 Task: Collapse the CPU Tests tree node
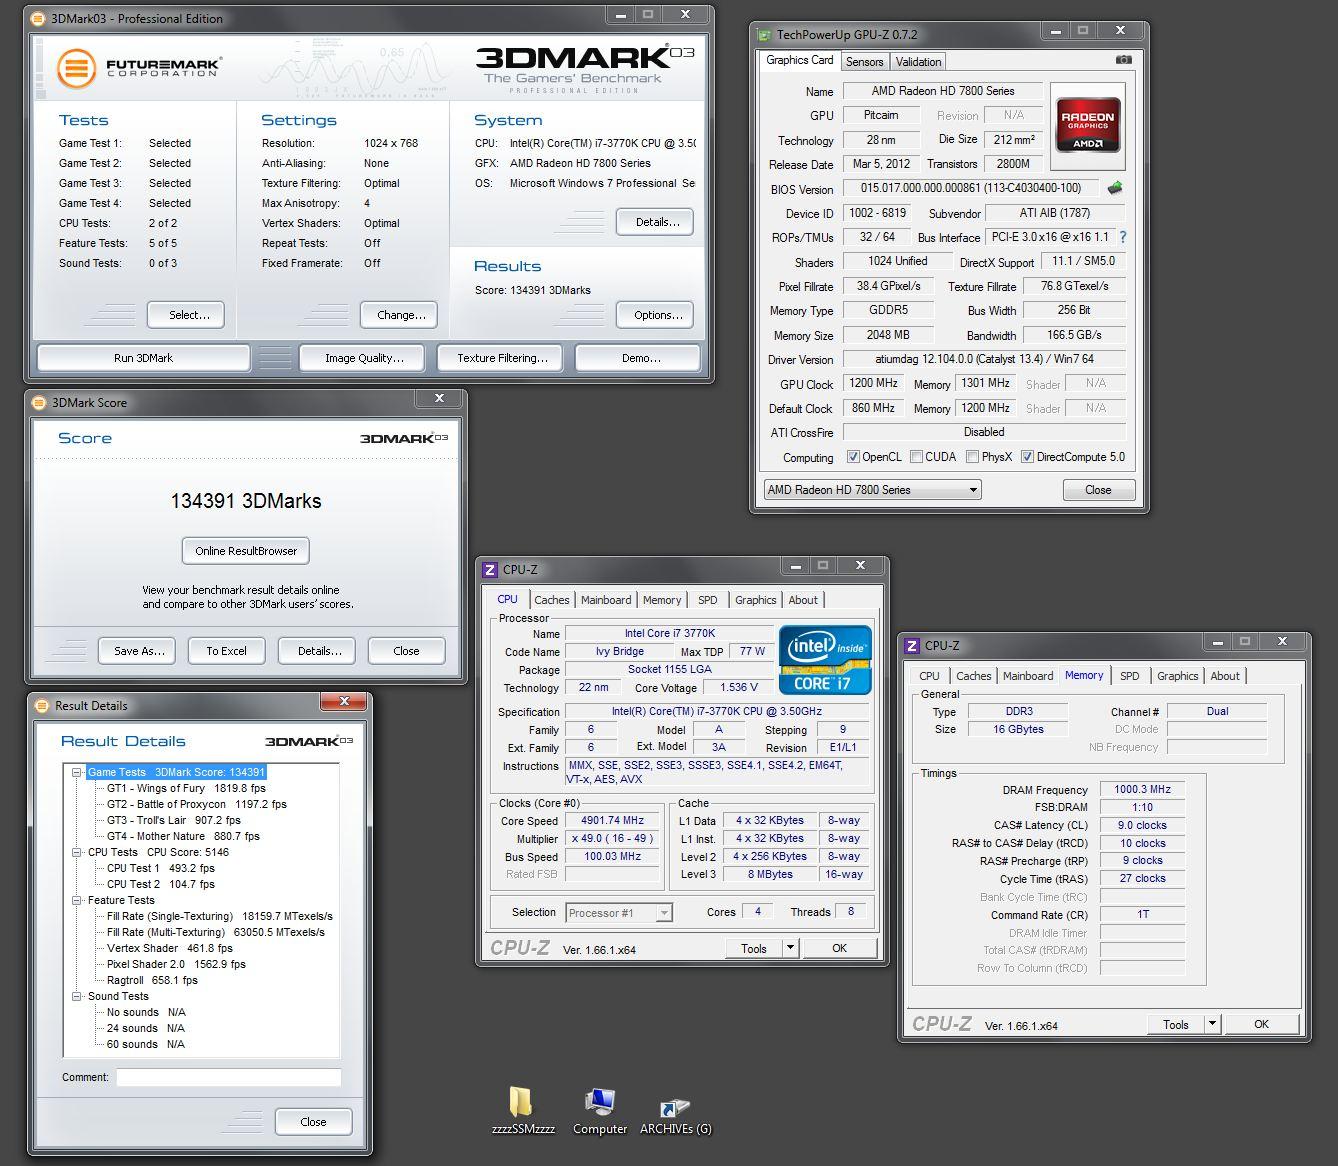(x=77, y=852)
